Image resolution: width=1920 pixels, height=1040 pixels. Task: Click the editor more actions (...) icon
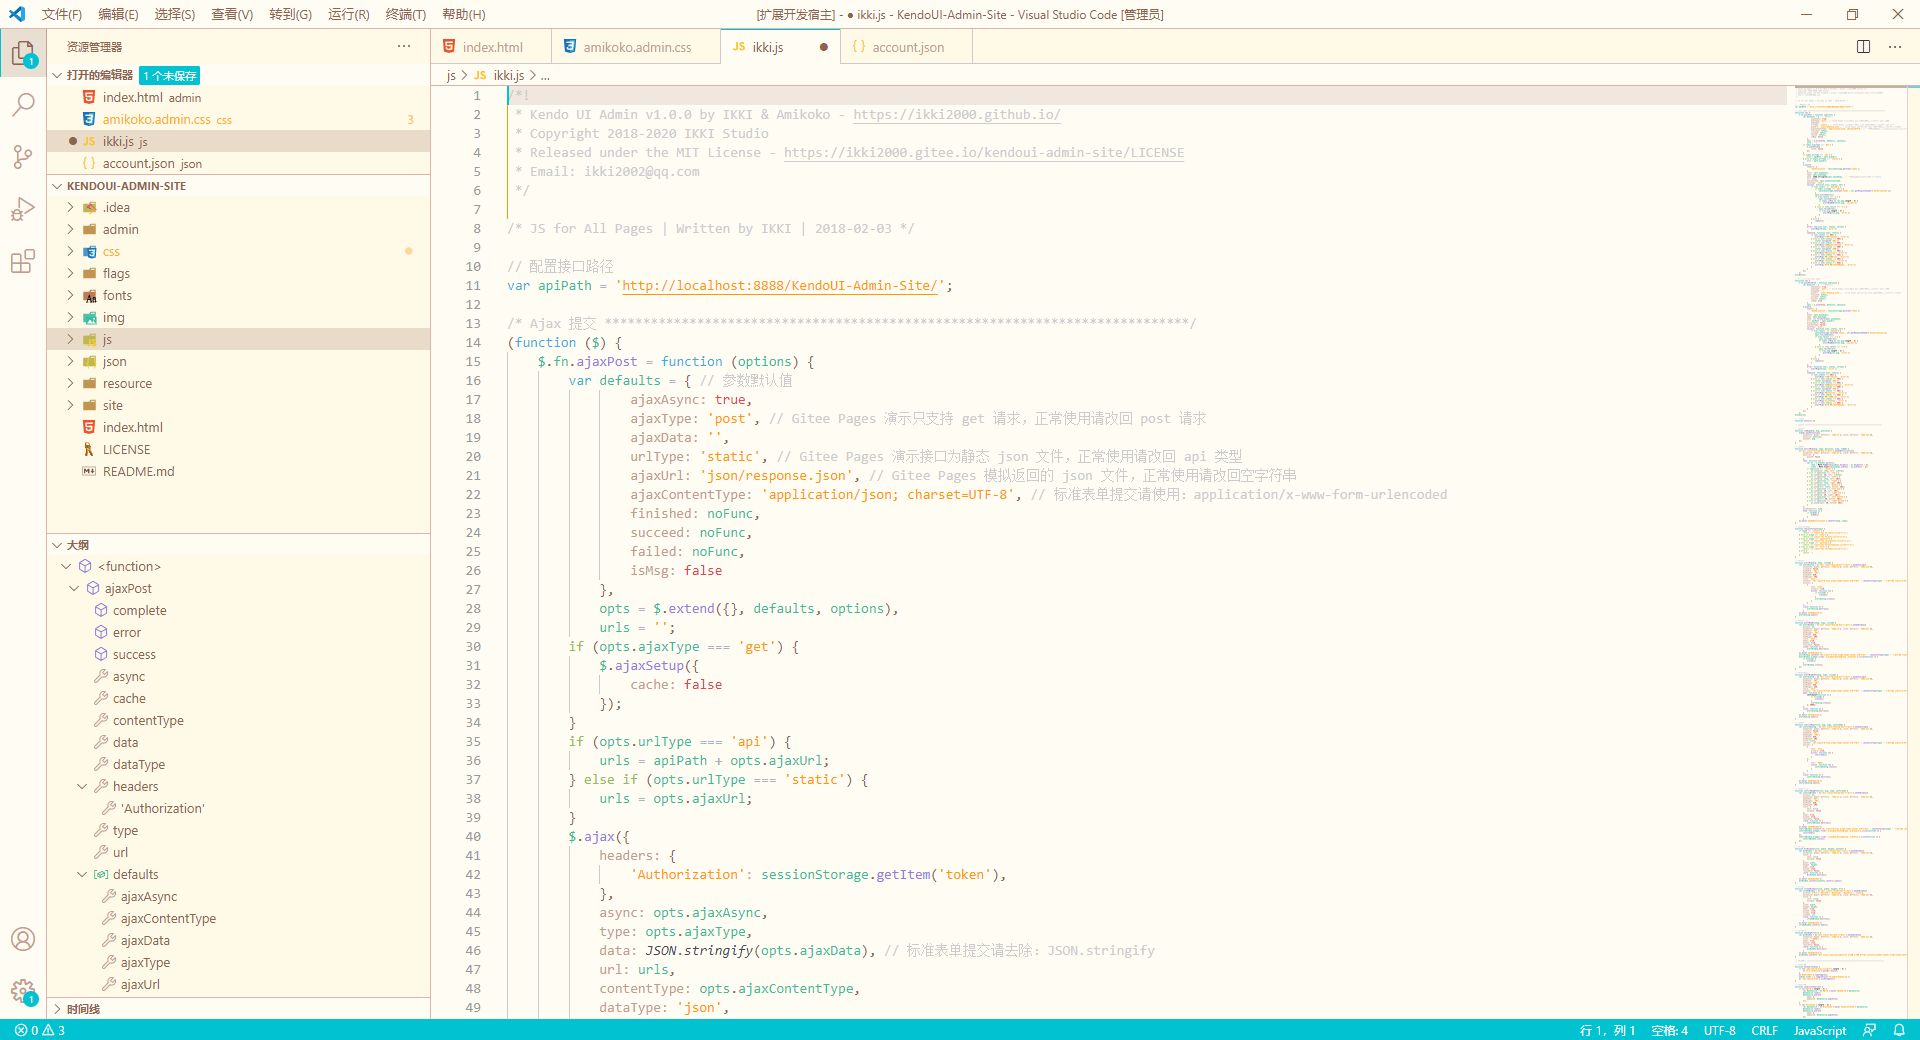point(1895,46)
